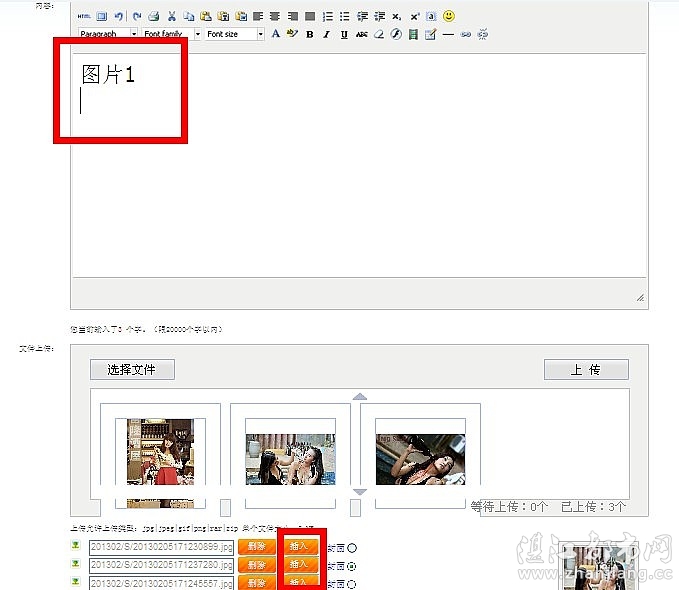Select cover radio for first uploaded file
Image resolution: width=679 pixels, height=590 pixels.
(x=351, y=548)
